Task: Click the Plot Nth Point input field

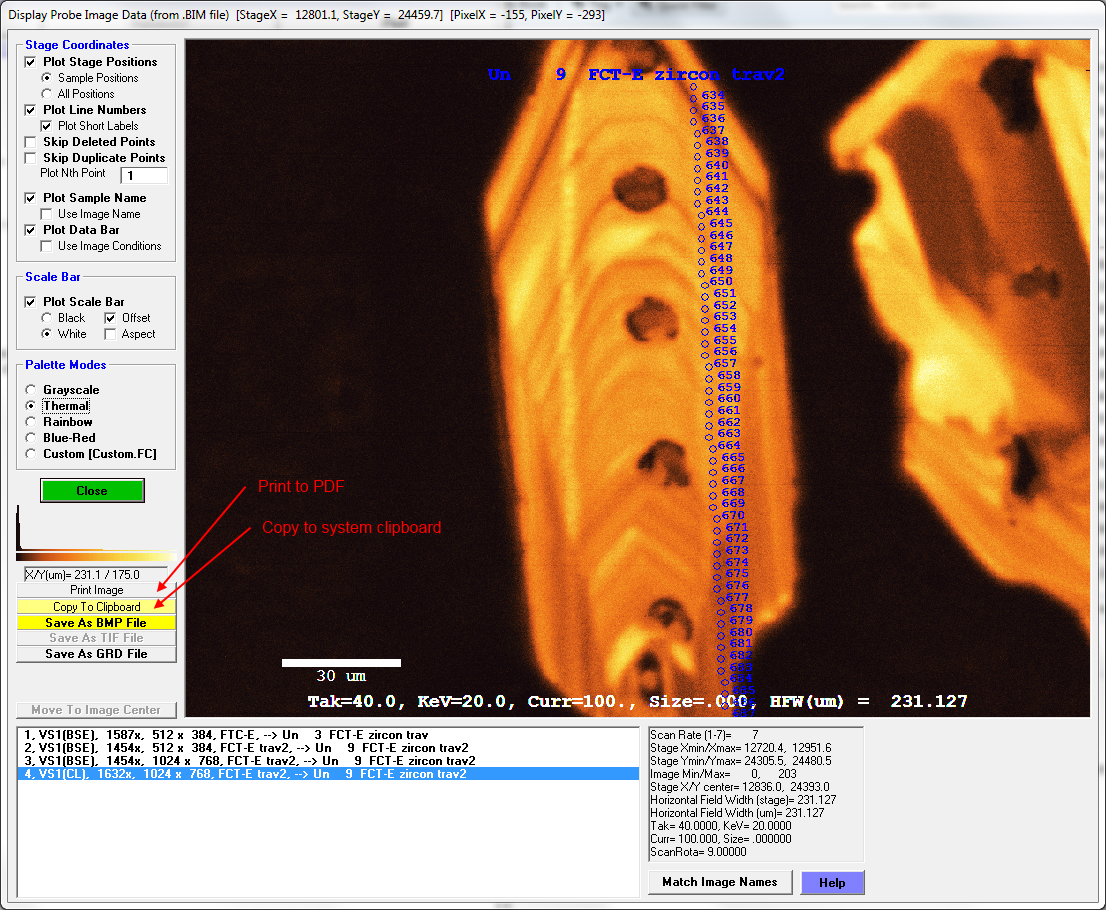Action: [x=143, y=175]
